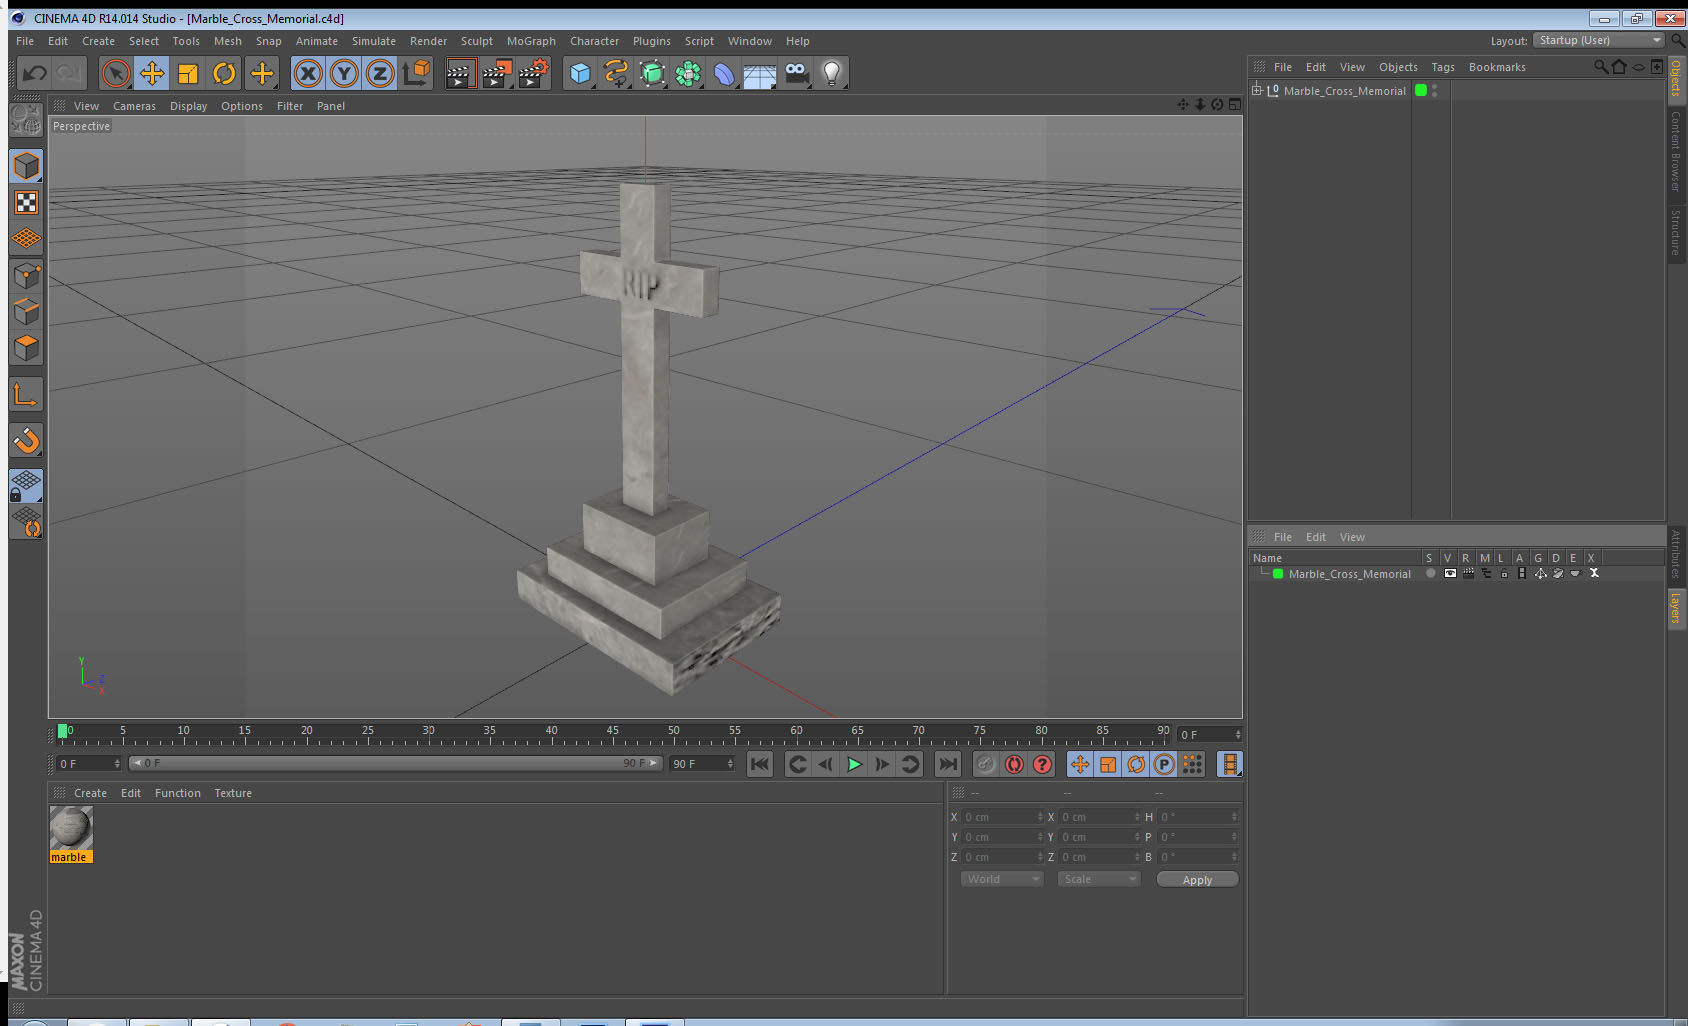Go to end of animation
The image size is (1688, 1026).
[x=947, y=764]
